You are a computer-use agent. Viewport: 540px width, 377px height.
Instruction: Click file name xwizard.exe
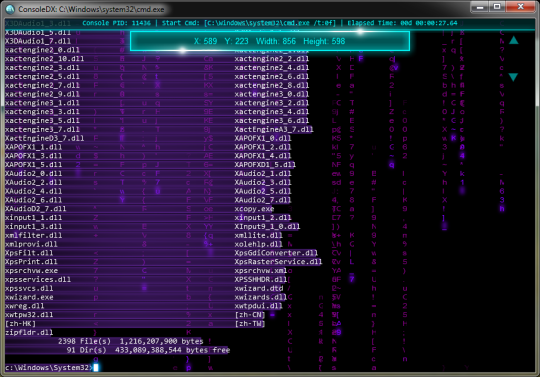point(29,297)
